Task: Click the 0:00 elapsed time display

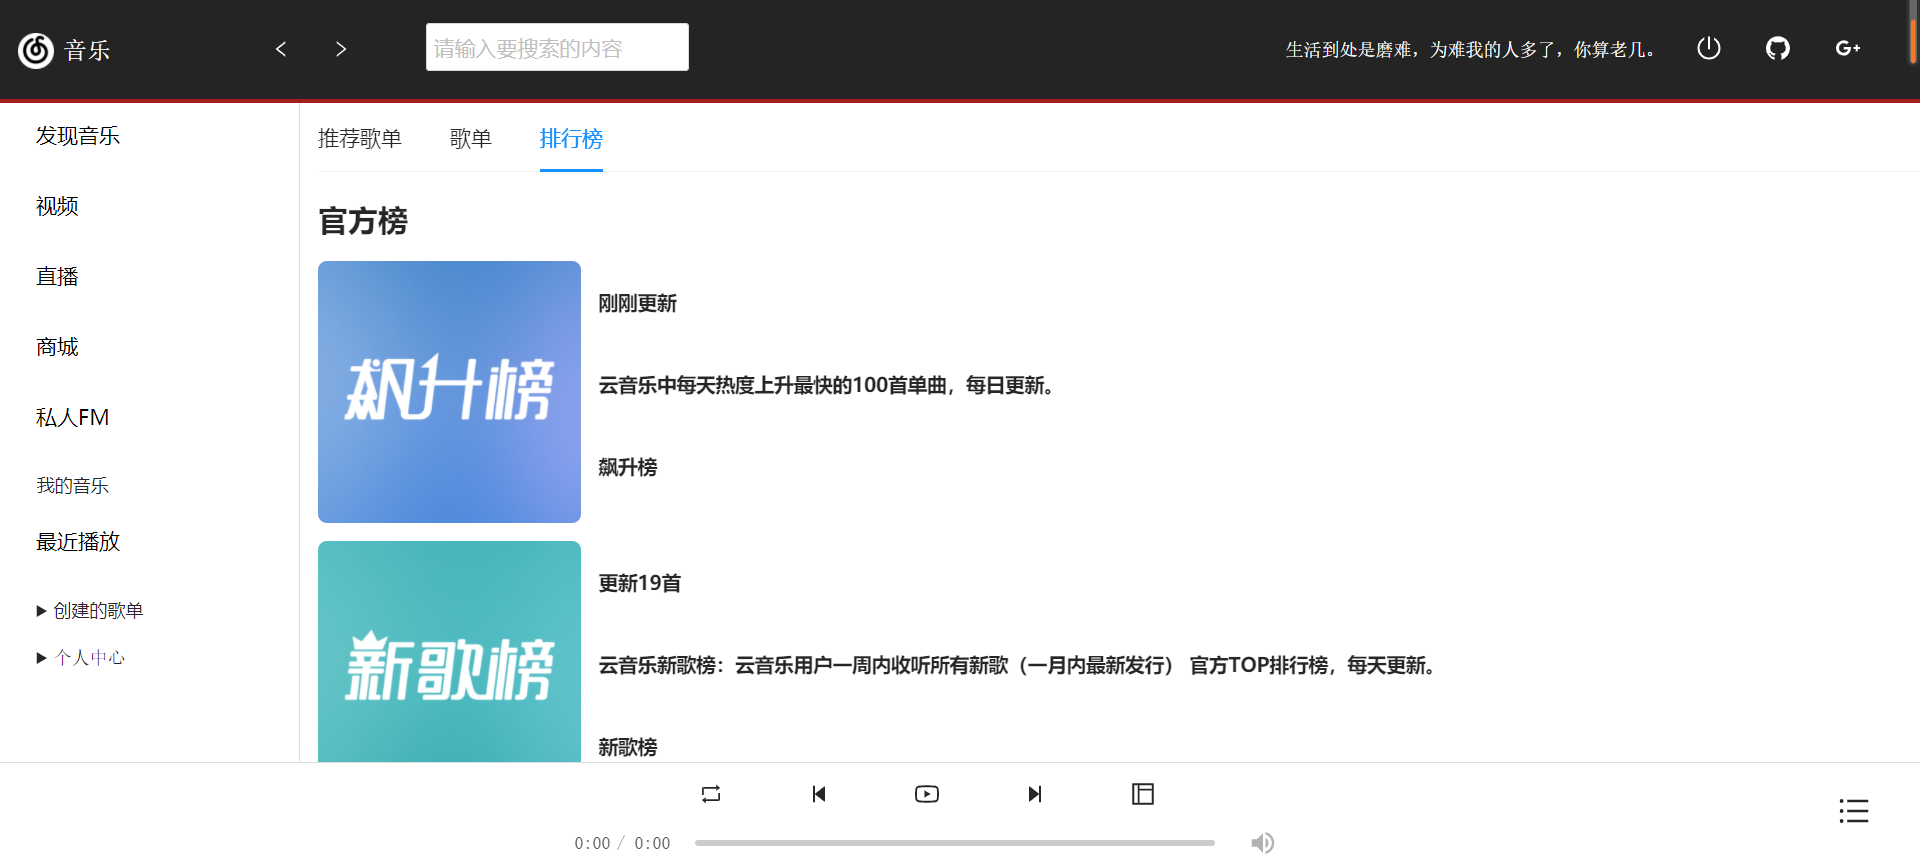Action: 592,843
